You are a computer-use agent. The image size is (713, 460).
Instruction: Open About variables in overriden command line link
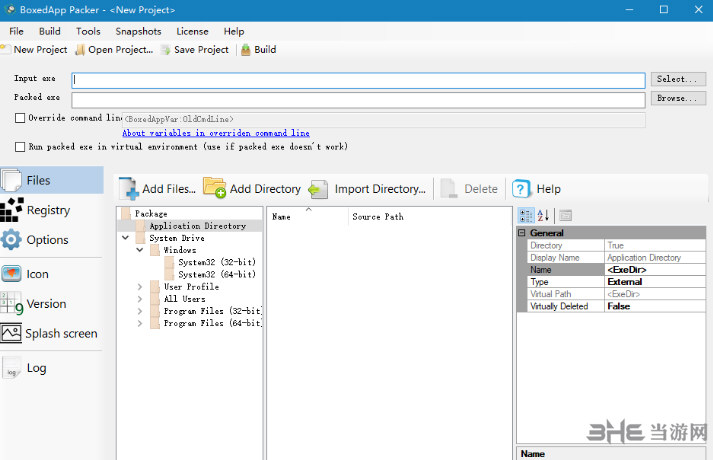(215, 133)
